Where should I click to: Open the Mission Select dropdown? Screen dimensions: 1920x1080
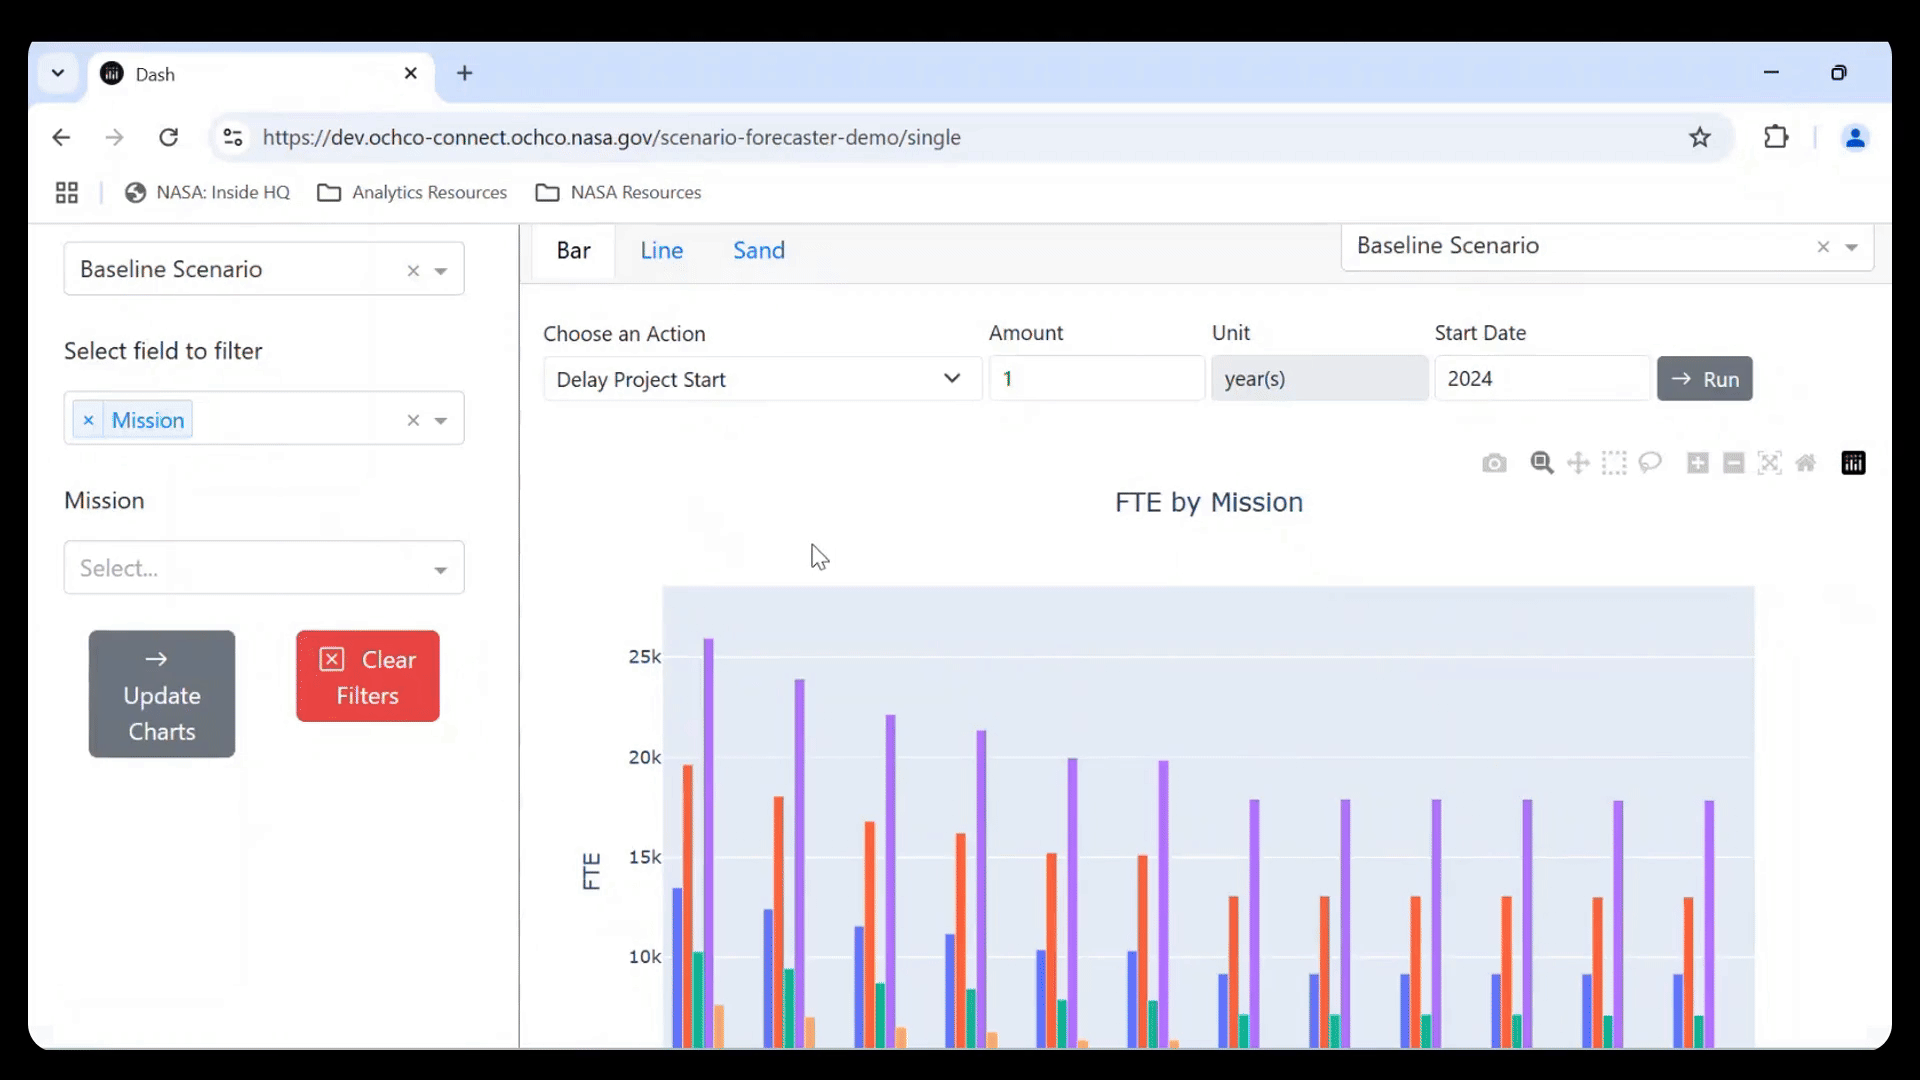pos(264,568)
